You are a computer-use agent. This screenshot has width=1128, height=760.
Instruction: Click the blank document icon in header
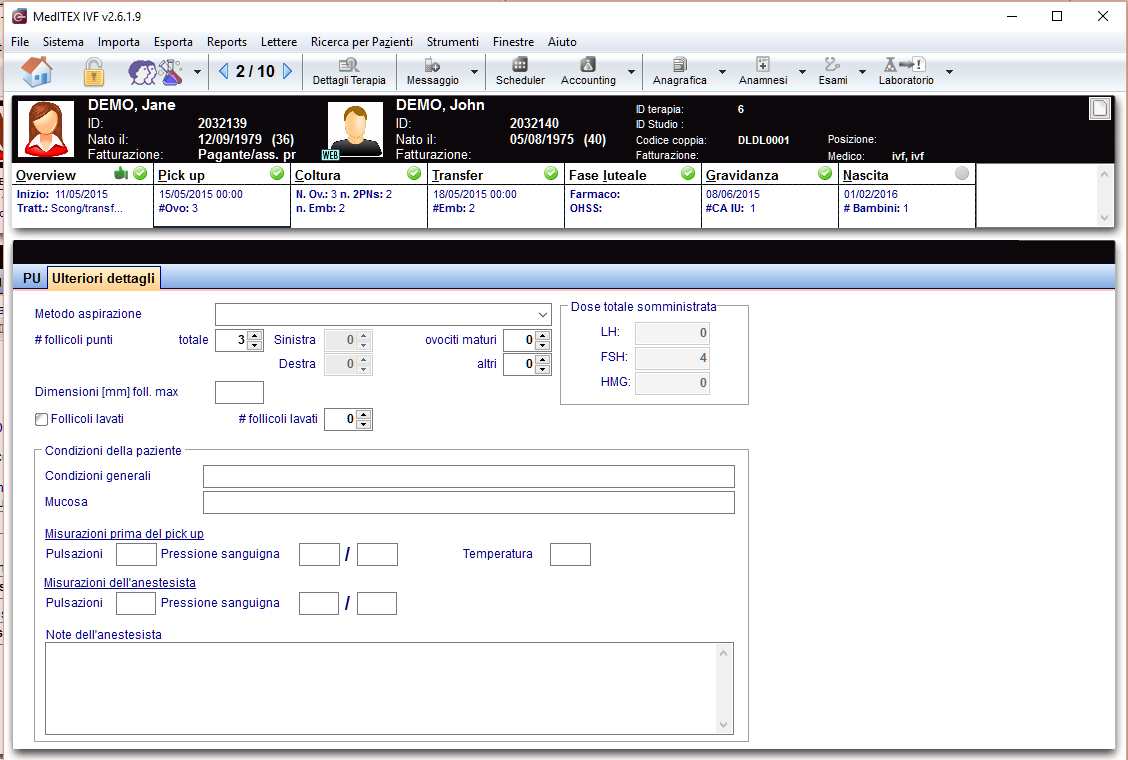(1099, 109)
